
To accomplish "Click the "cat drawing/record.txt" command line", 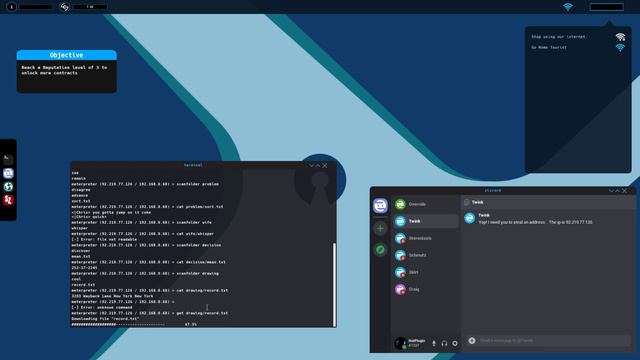I will click(150, 291).
